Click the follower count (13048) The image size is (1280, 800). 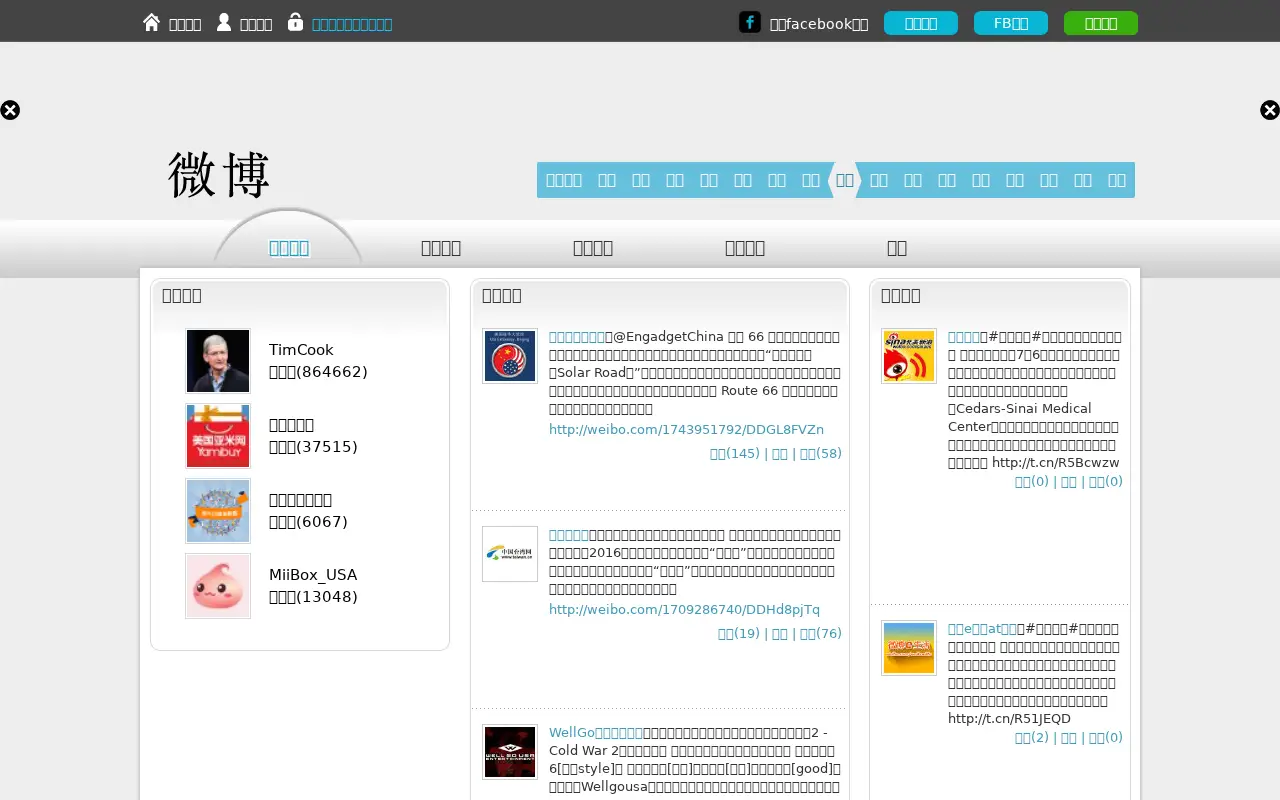click(x=313, y=597)
